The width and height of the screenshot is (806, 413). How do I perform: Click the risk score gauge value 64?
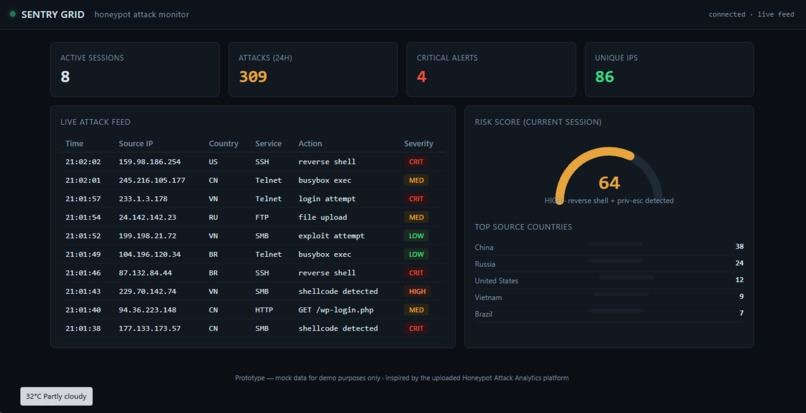pyautogui.click(x=609, y=183)
